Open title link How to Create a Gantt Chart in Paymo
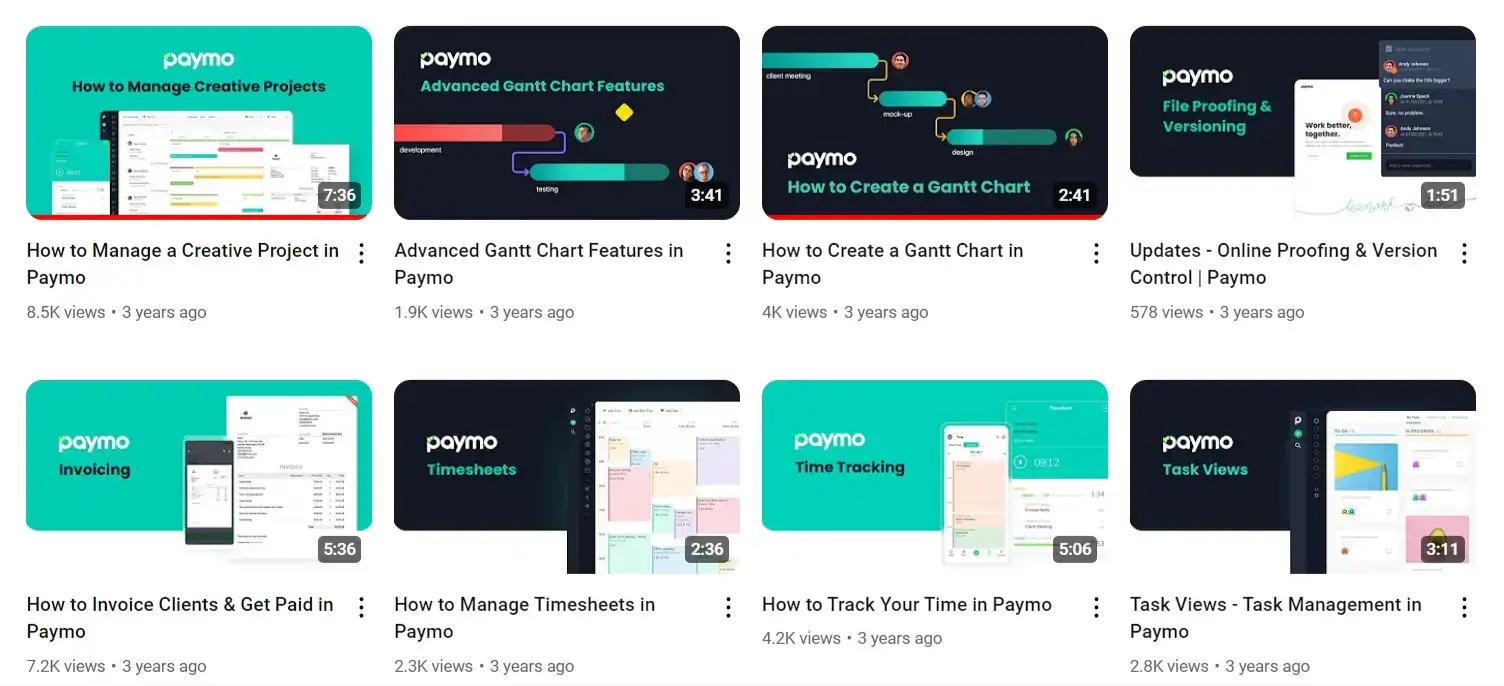The width and height of the screenshot is (1504, 686). pos(893,264)
